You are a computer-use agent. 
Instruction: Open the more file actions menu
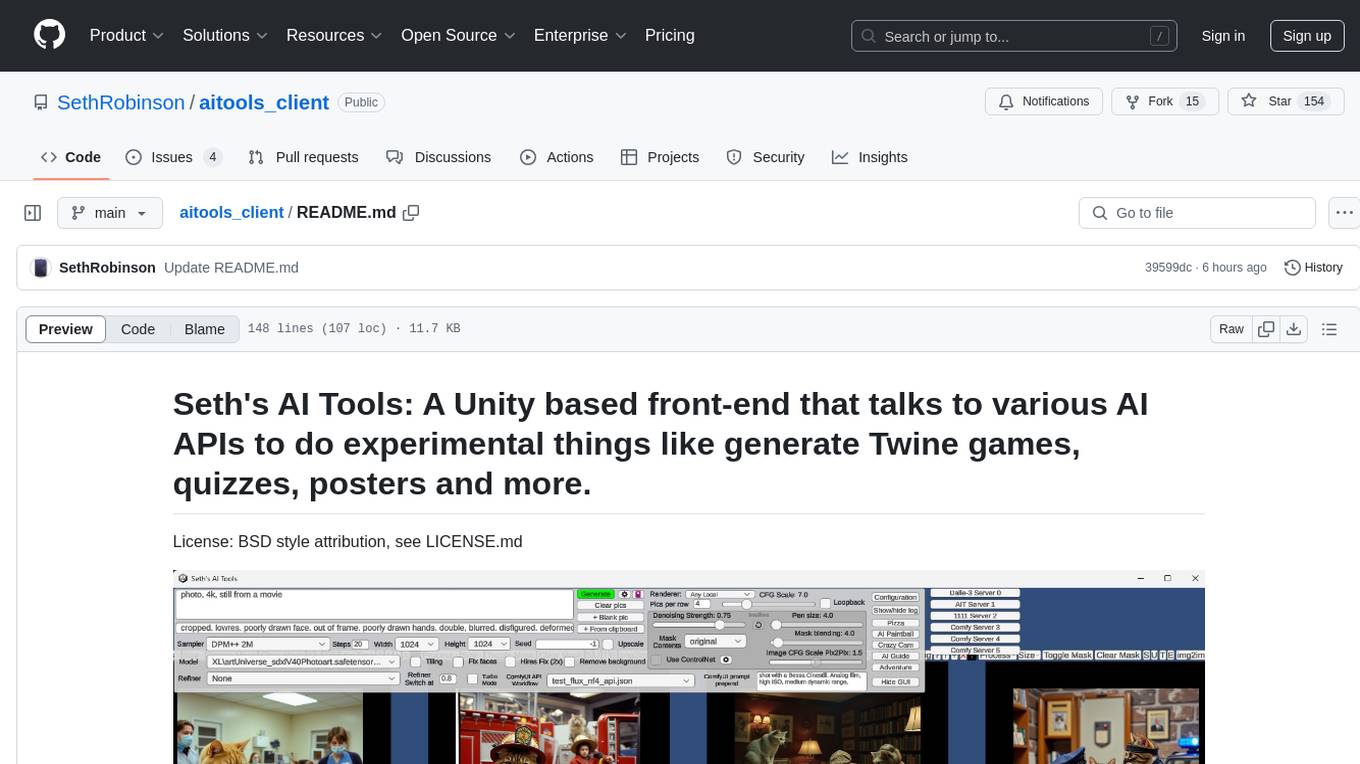1345,213
